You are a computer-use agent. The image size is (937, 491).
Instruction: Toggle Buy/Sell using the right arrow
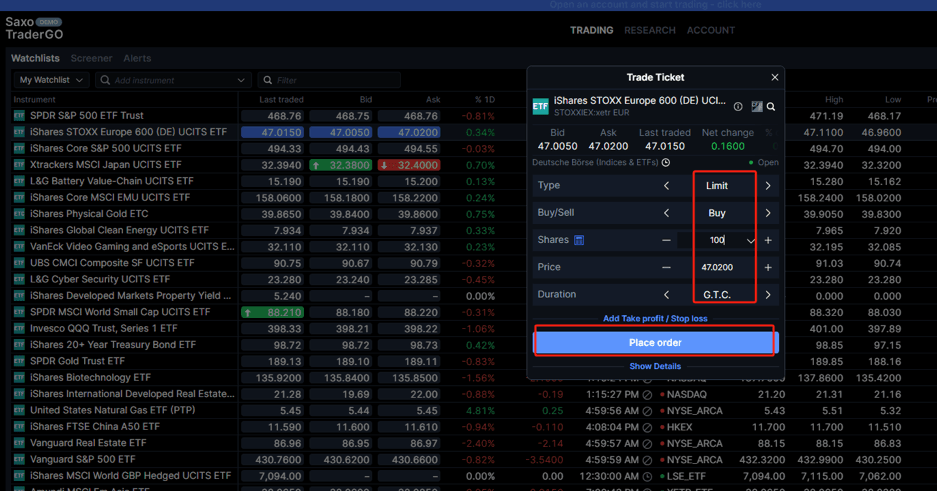click(x=768, y=213)
